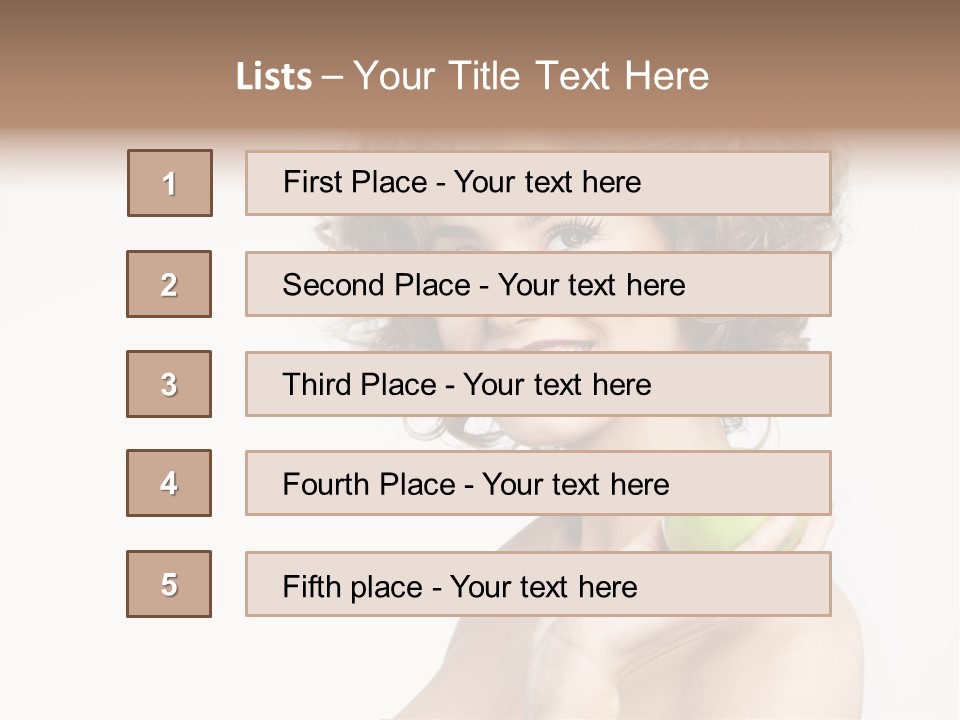
Task: Click the green apple in the photo
Action: pos(720,533)
